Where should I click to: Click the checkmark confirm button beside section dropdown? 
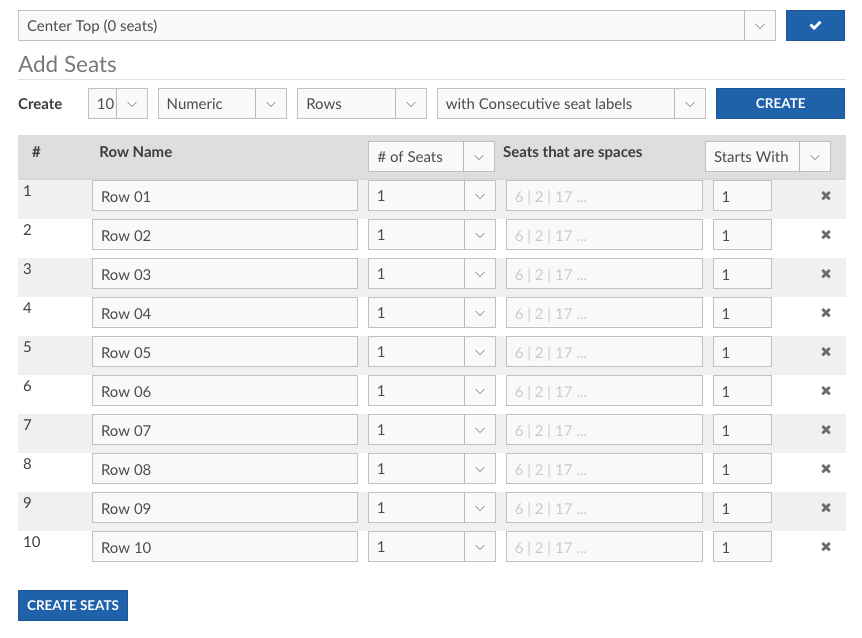coord(815,26)
